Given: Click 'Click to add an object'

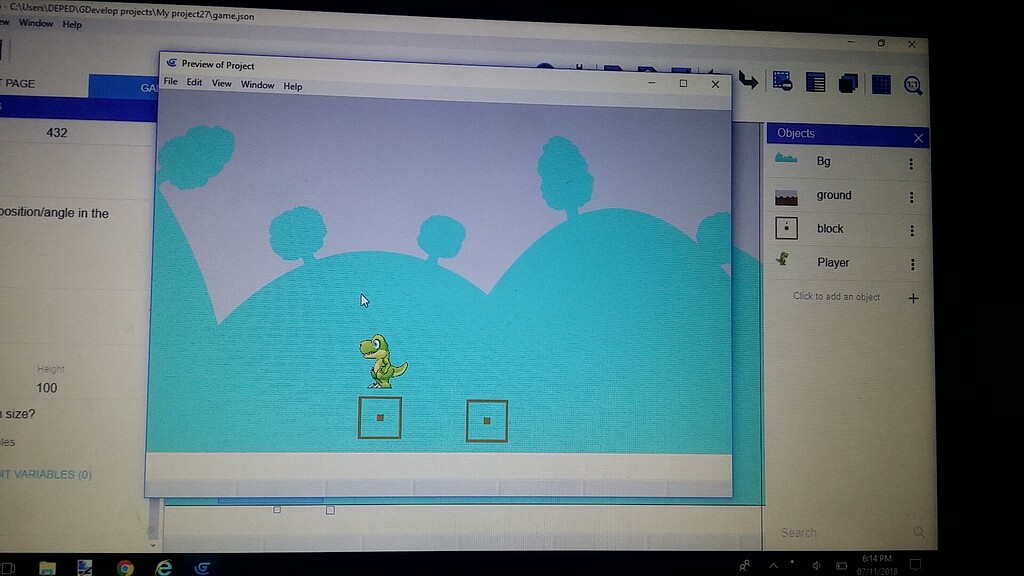Looking at the screenshot, I should (840, 297).
